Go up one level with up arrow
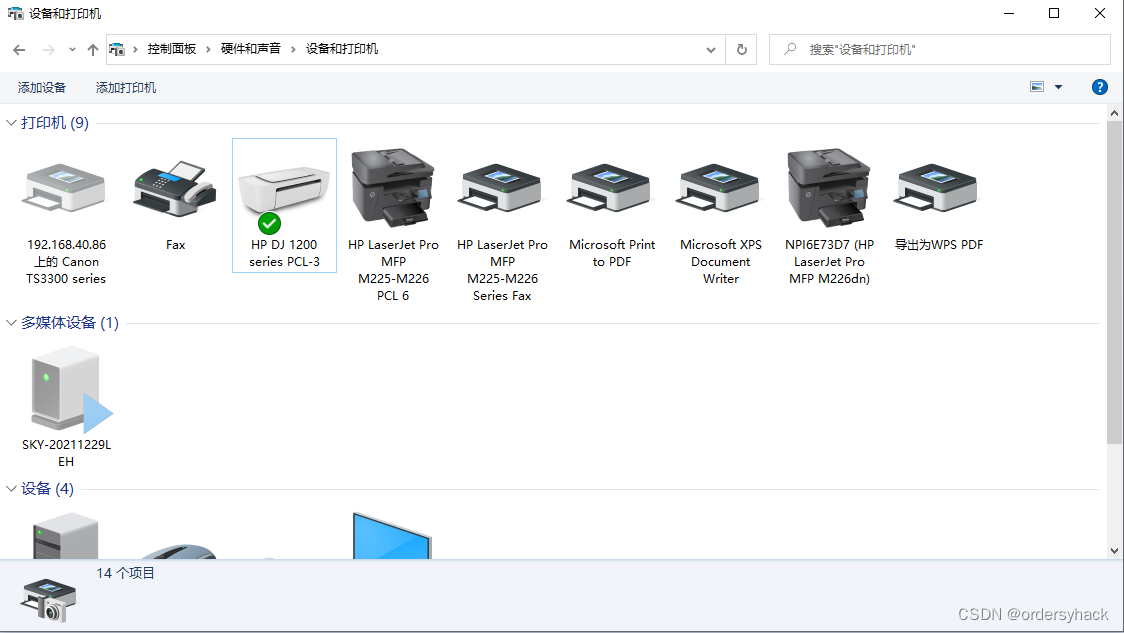 92,49
